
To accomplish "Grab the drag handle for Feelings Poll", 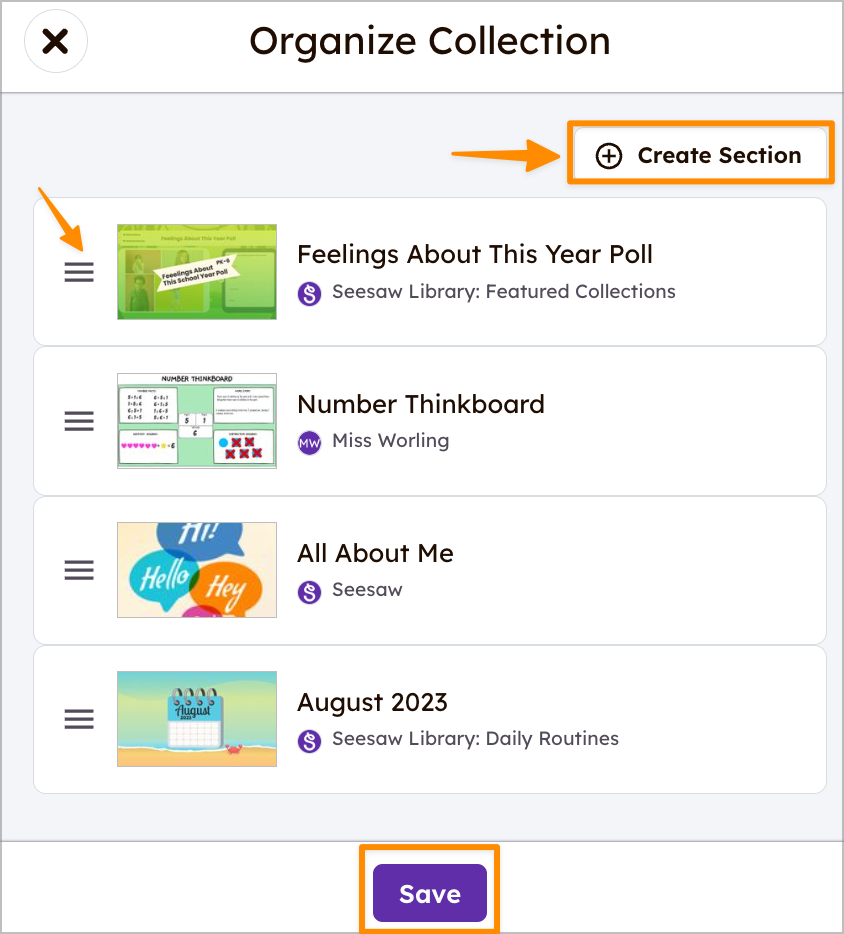I will click(x=79, y=272).
